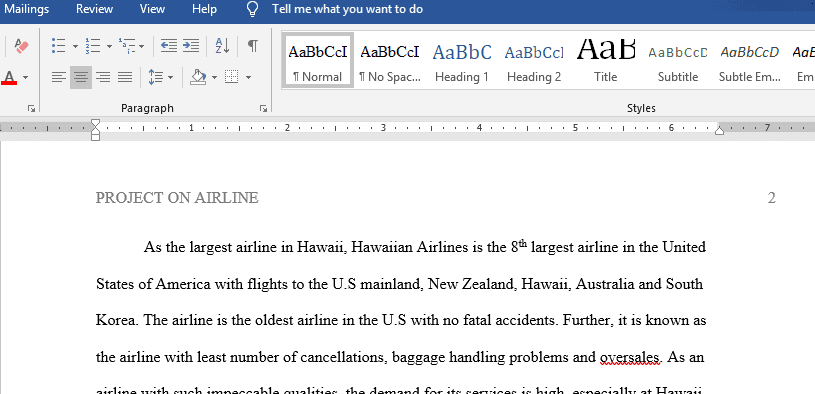Open the Font Color dropdown arrow

25,77
